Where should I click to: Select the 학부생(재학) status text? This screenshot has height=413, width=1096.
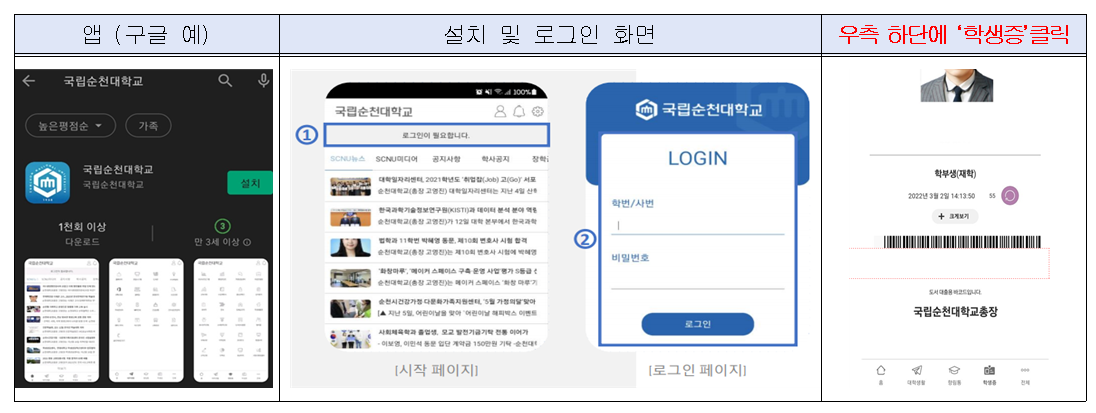pos(955,173)
